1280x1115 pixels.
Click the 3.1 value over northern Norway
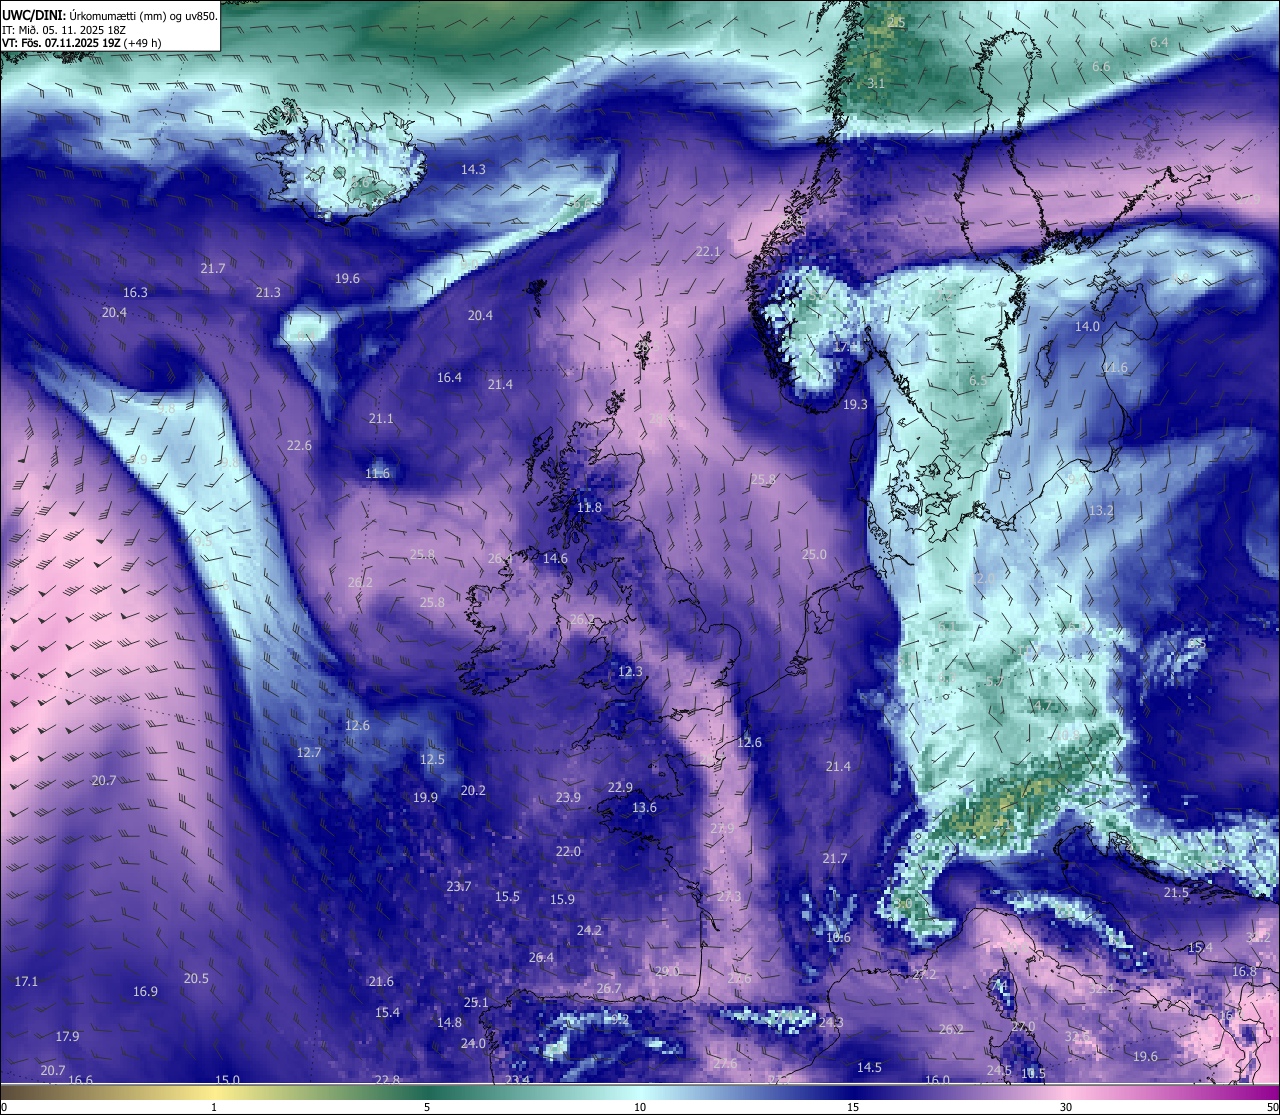876,84
